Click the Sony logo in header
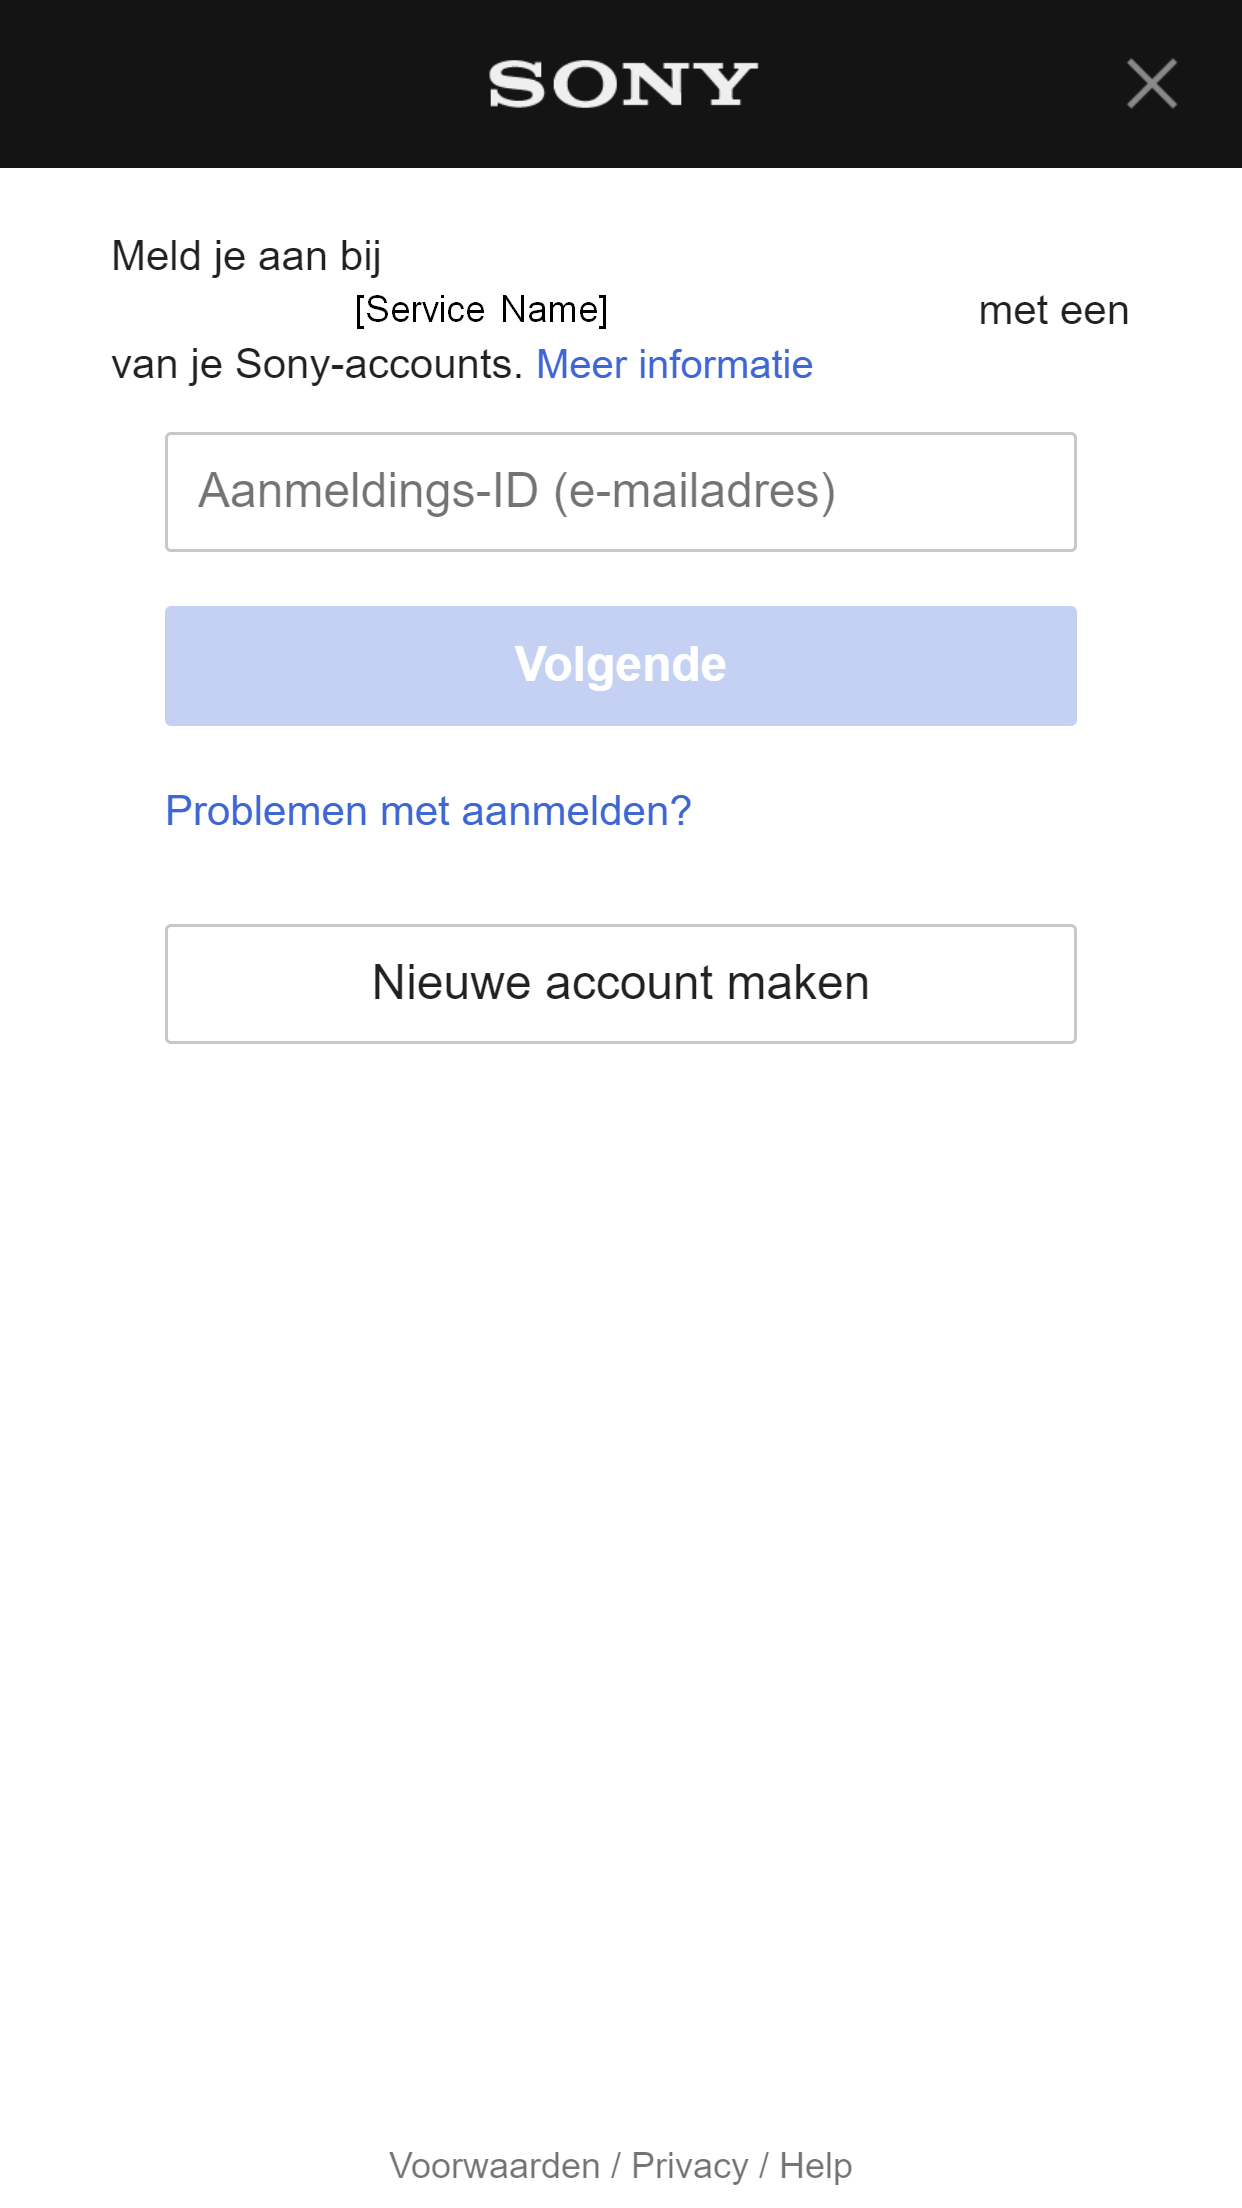 click(x=621, y=84)
